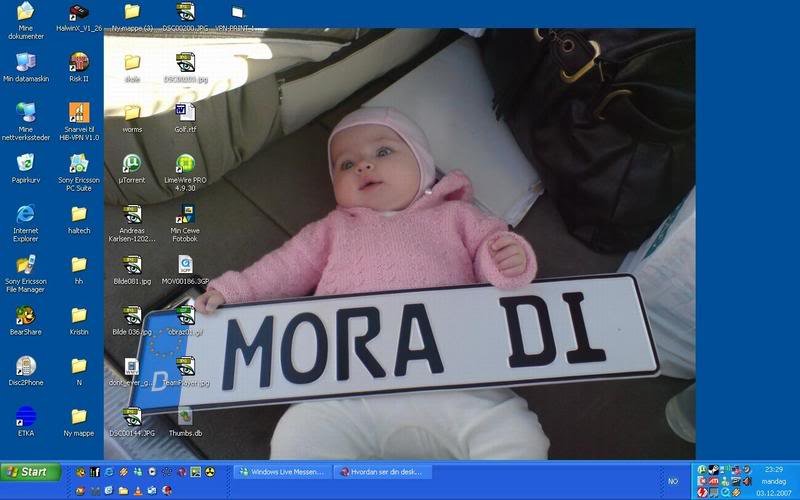The width and height of the screenshot is (800, 500).
Task: Open the Sony Ericsson PC Suite icon
Action: (78, 163)
